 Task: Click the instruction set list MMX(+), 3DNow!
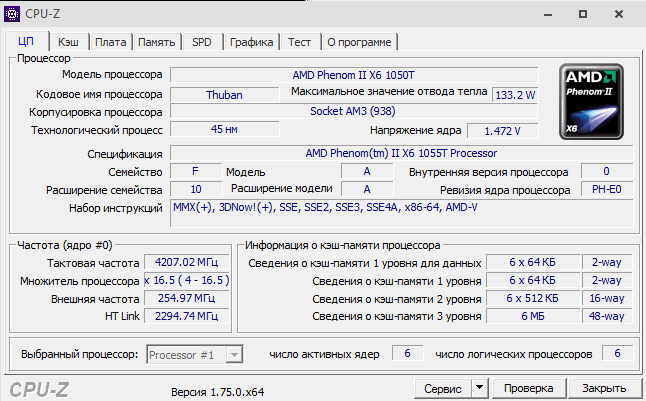401,213
